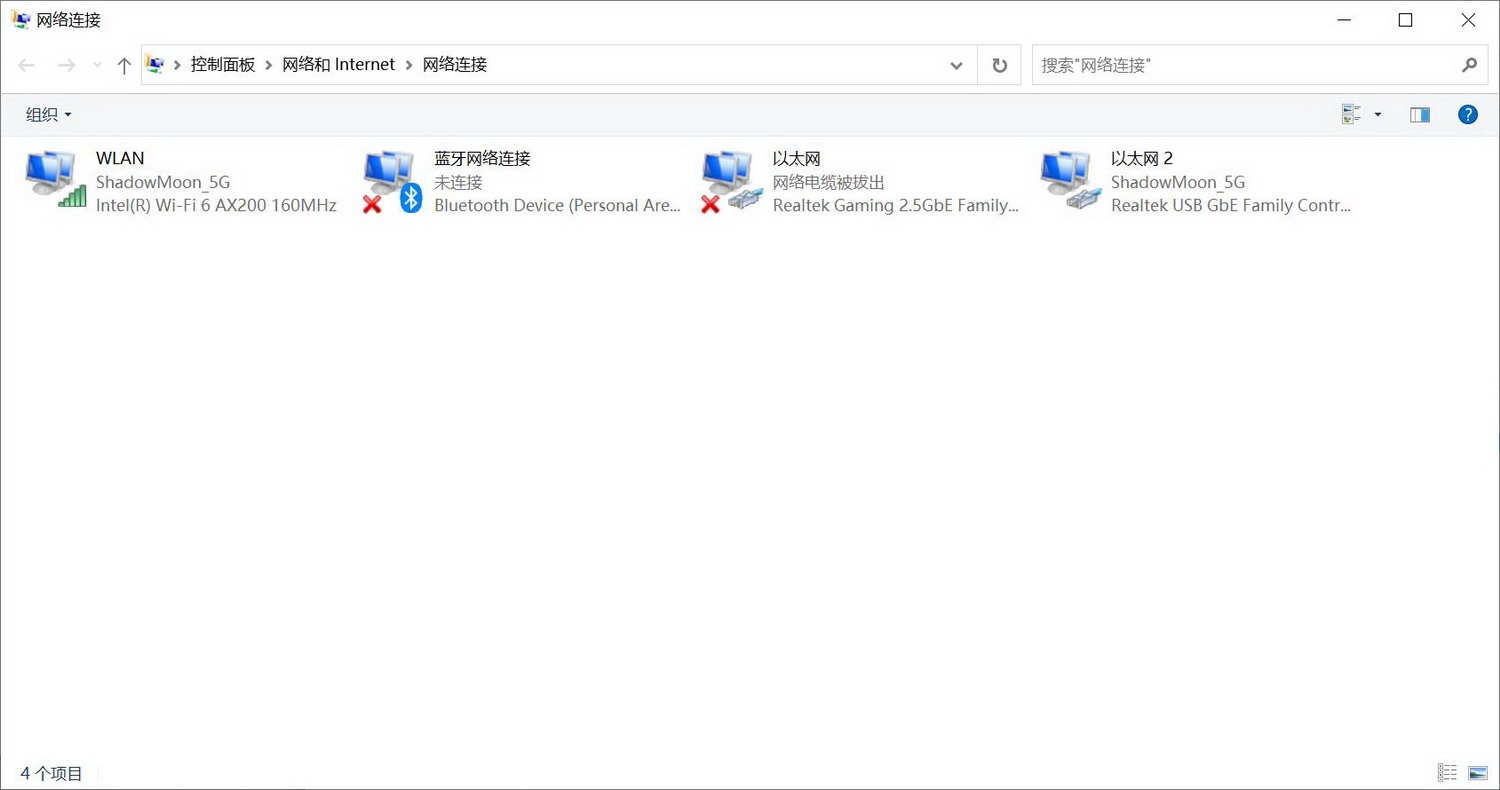Click "Realtek Gaming 2.5GbE Family..." text
The width and height of the screenshot is (1500, 790).
click(x=896, y=205)
